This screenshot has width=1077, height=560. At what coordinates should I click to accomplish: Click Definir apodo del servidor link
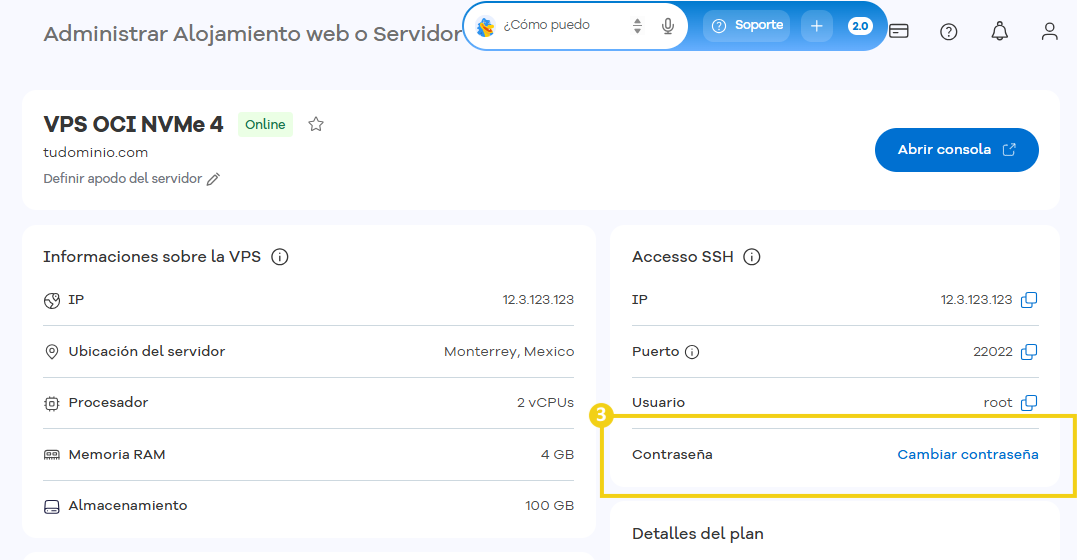122,179
